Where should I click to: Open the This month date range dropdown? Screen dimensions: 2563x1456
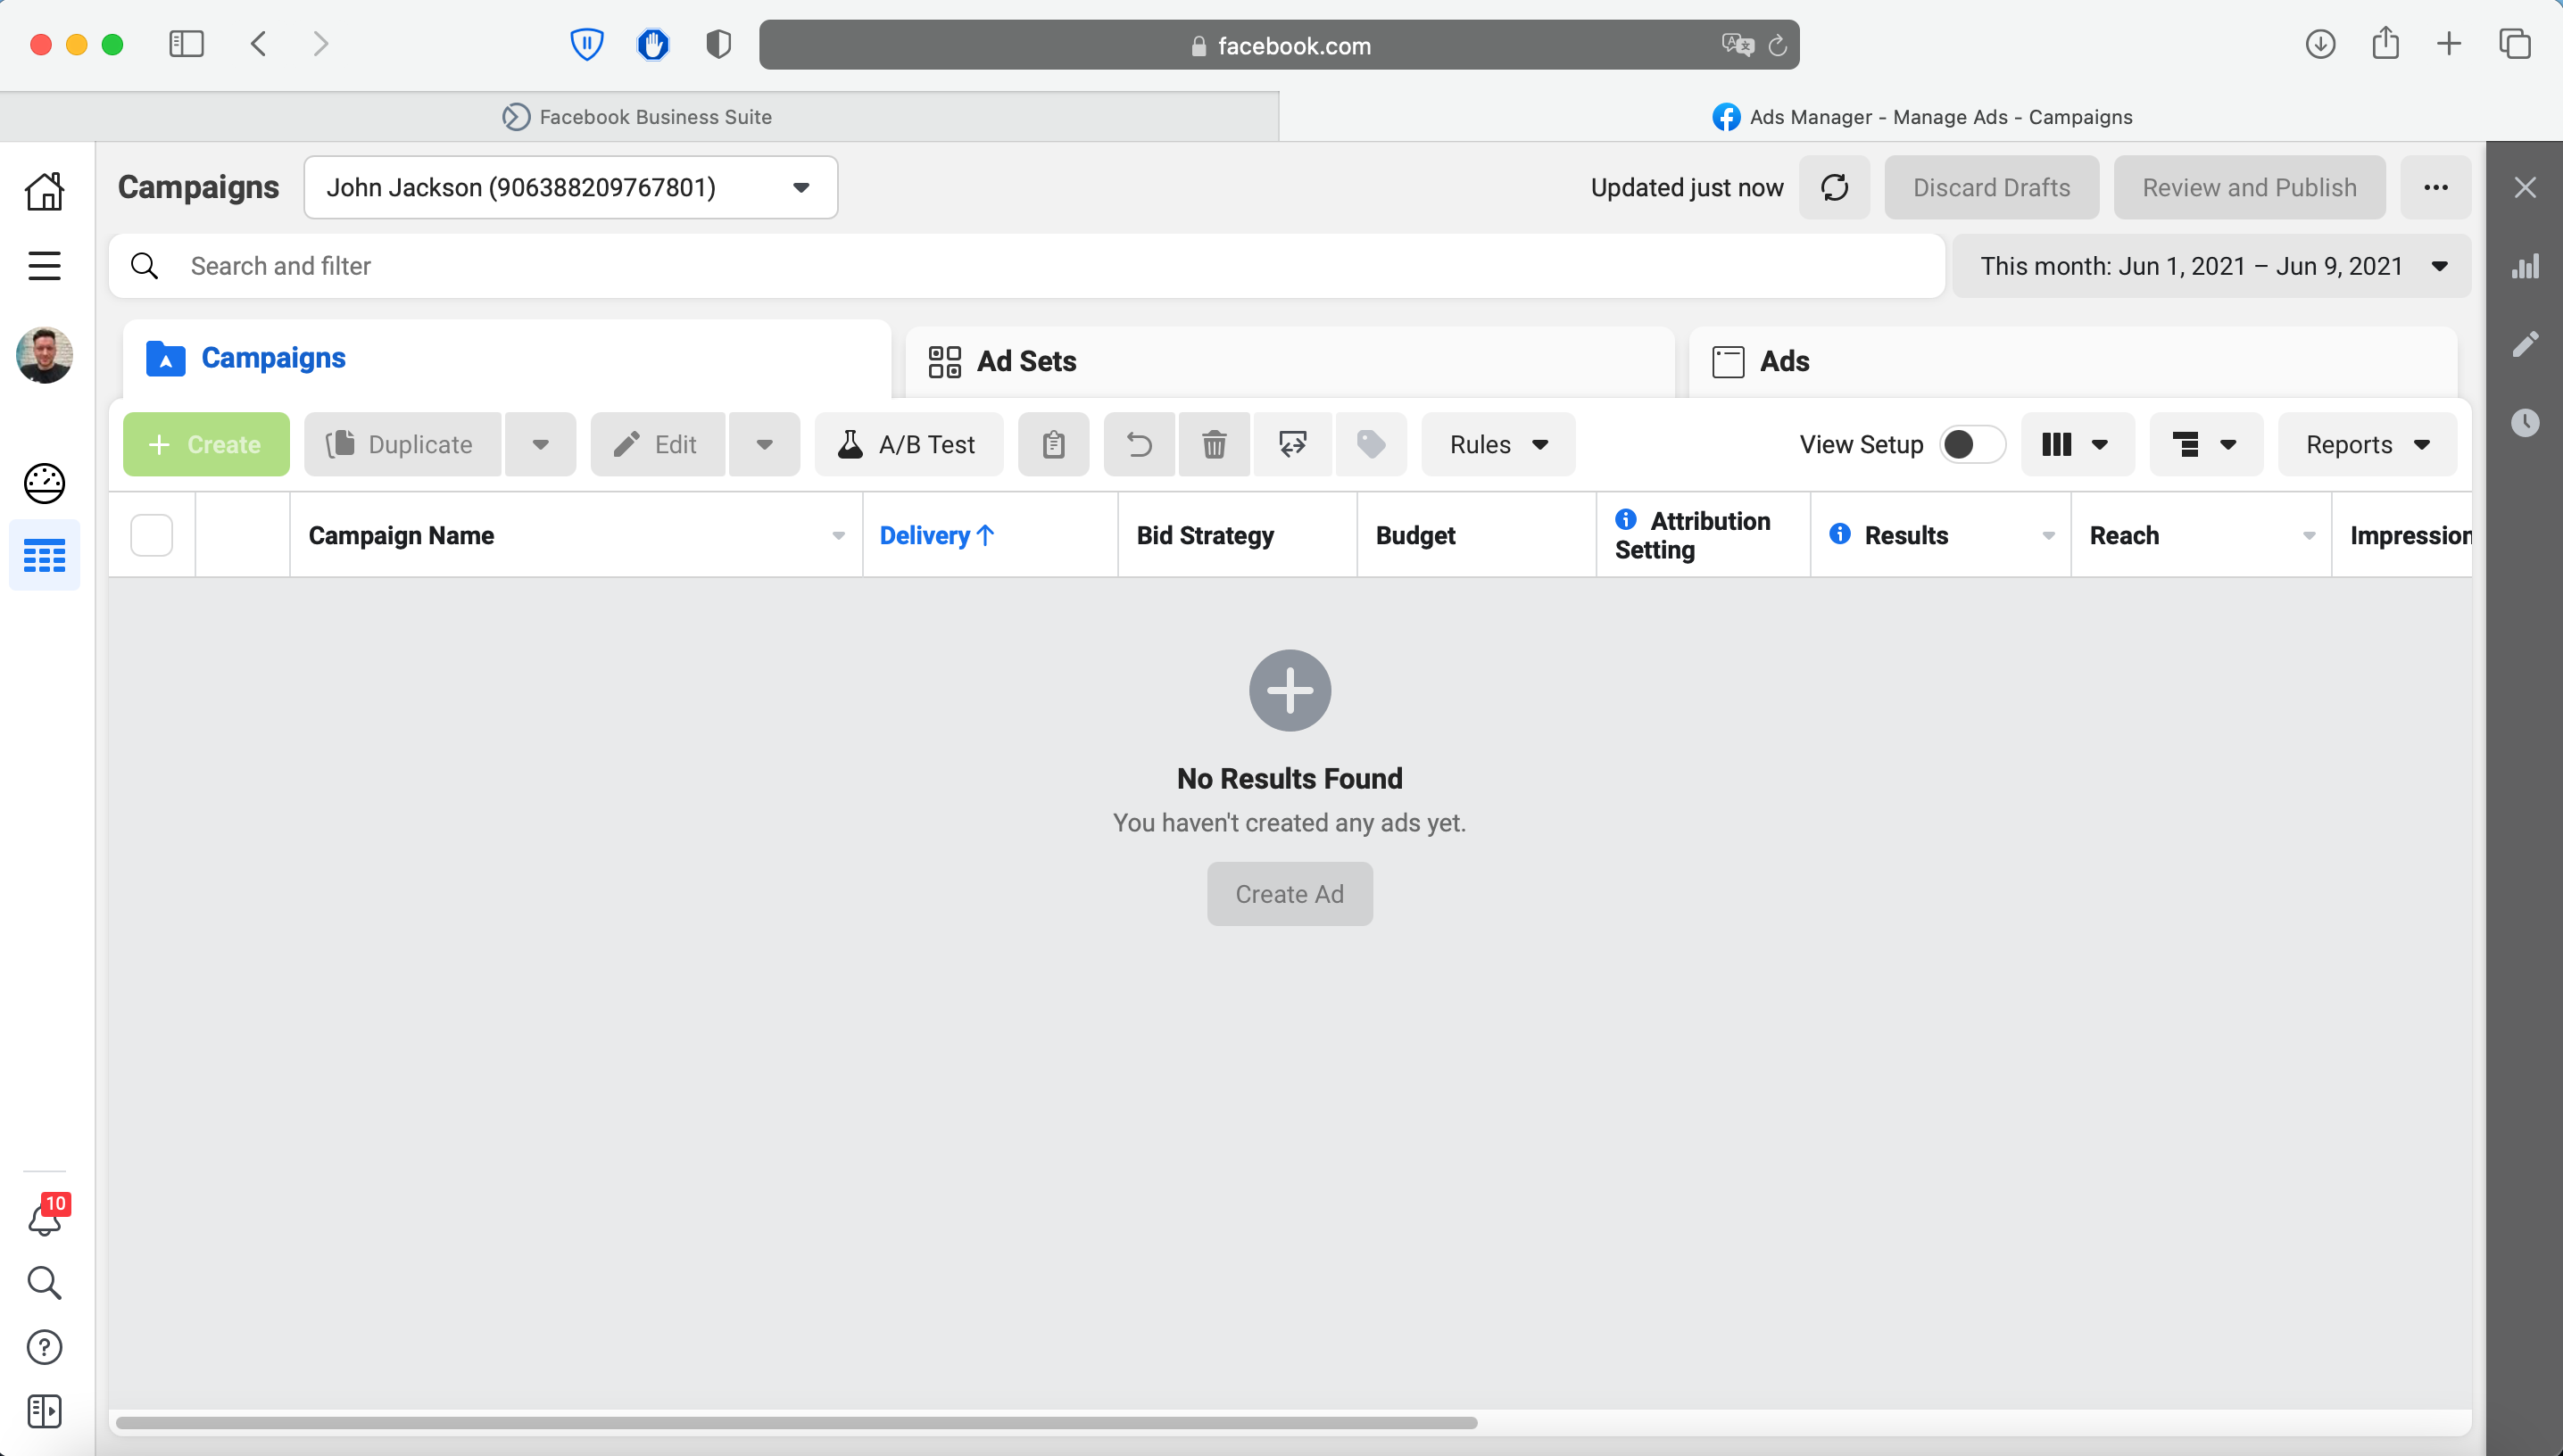(x=2212, y=266)
